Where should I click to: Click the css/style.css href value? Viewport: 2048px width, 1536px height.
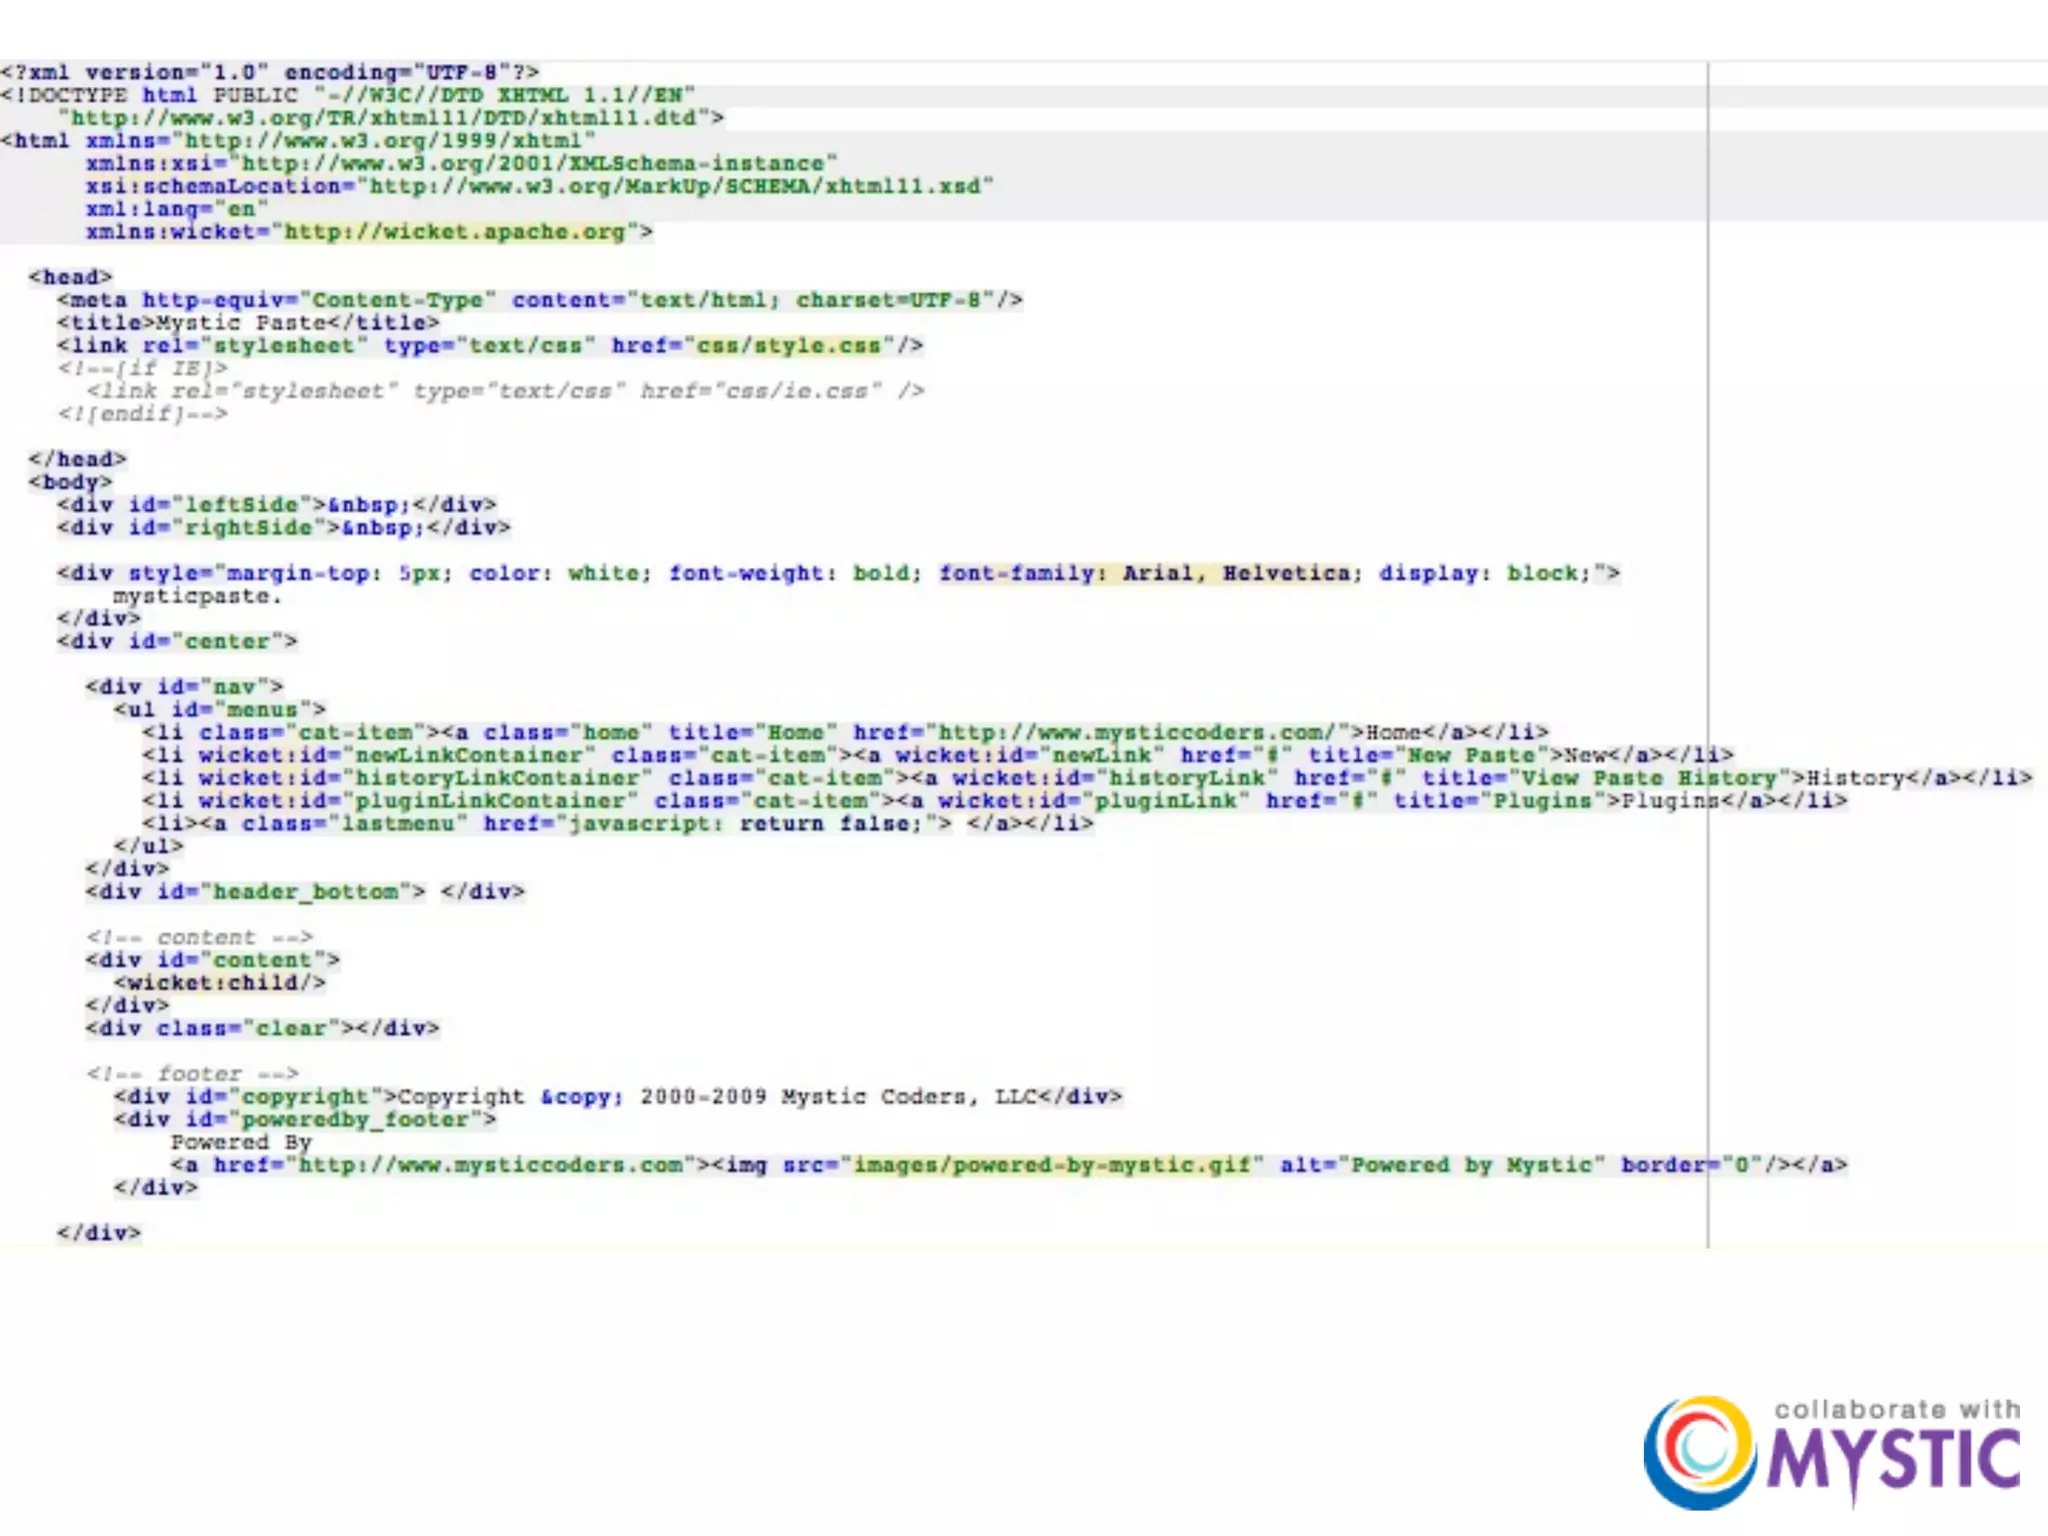pos(788,346)
